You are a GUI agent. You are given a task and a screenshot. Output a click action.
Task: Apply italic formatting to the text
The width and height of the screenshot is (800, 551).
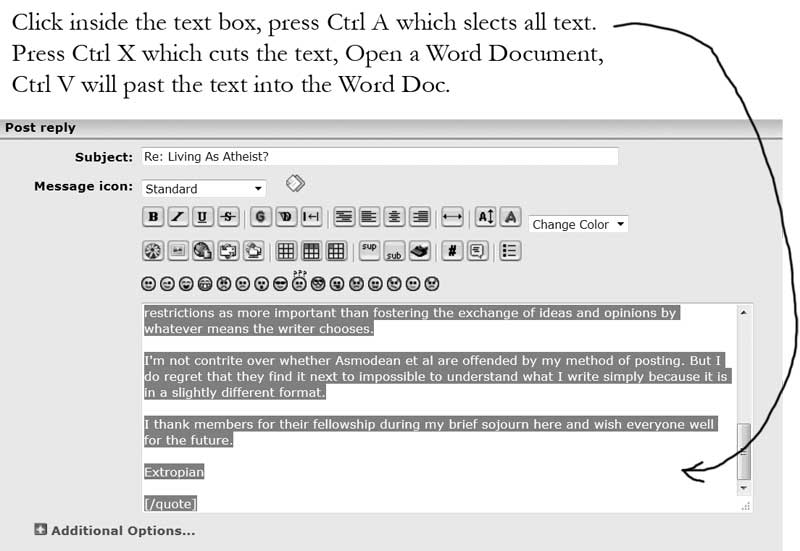click(x=178, y=216)
